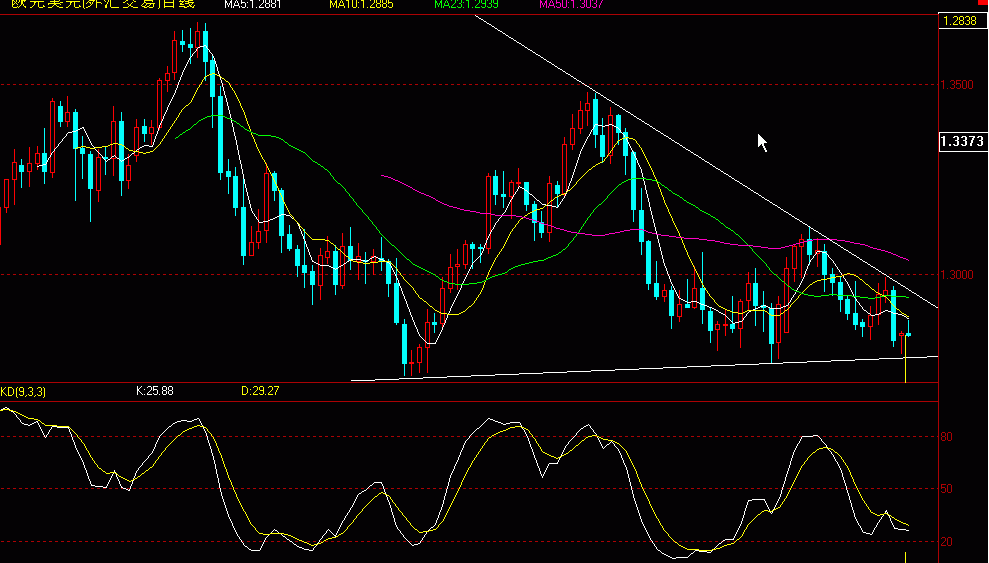Click the 1.2838 price box on the axis
989x563 pixels.
962,21
